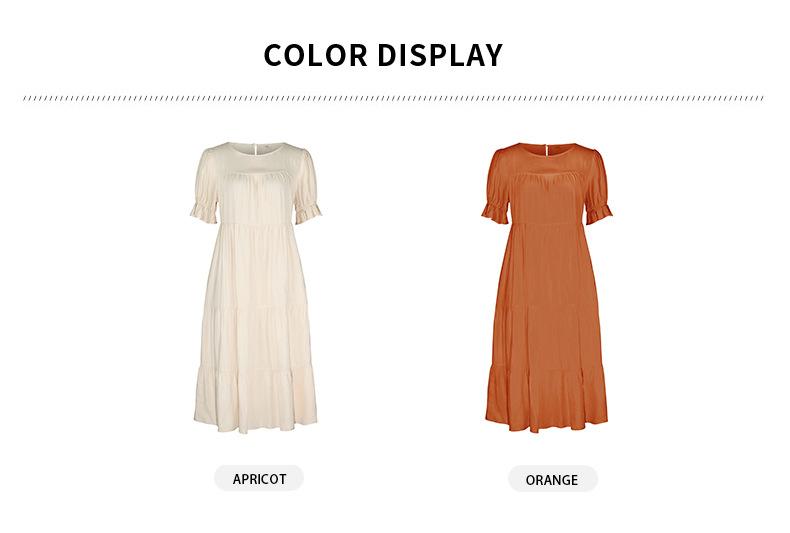Click the apricot dress bottom ruffle hem
The width and height of the screenshot is (790, 533).
255,402
